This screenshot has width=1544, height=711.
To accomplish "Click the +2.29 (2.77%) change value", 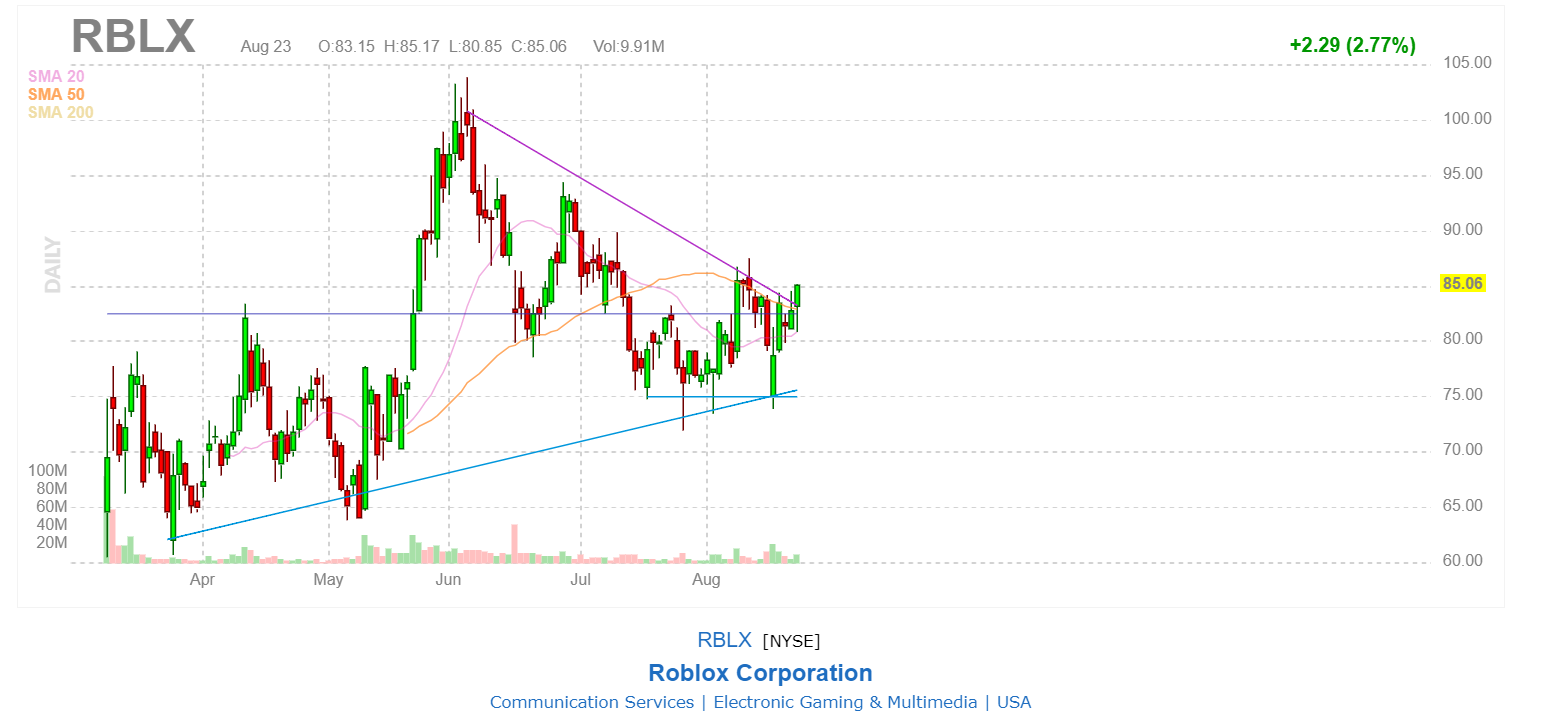I will point(1352,45).
